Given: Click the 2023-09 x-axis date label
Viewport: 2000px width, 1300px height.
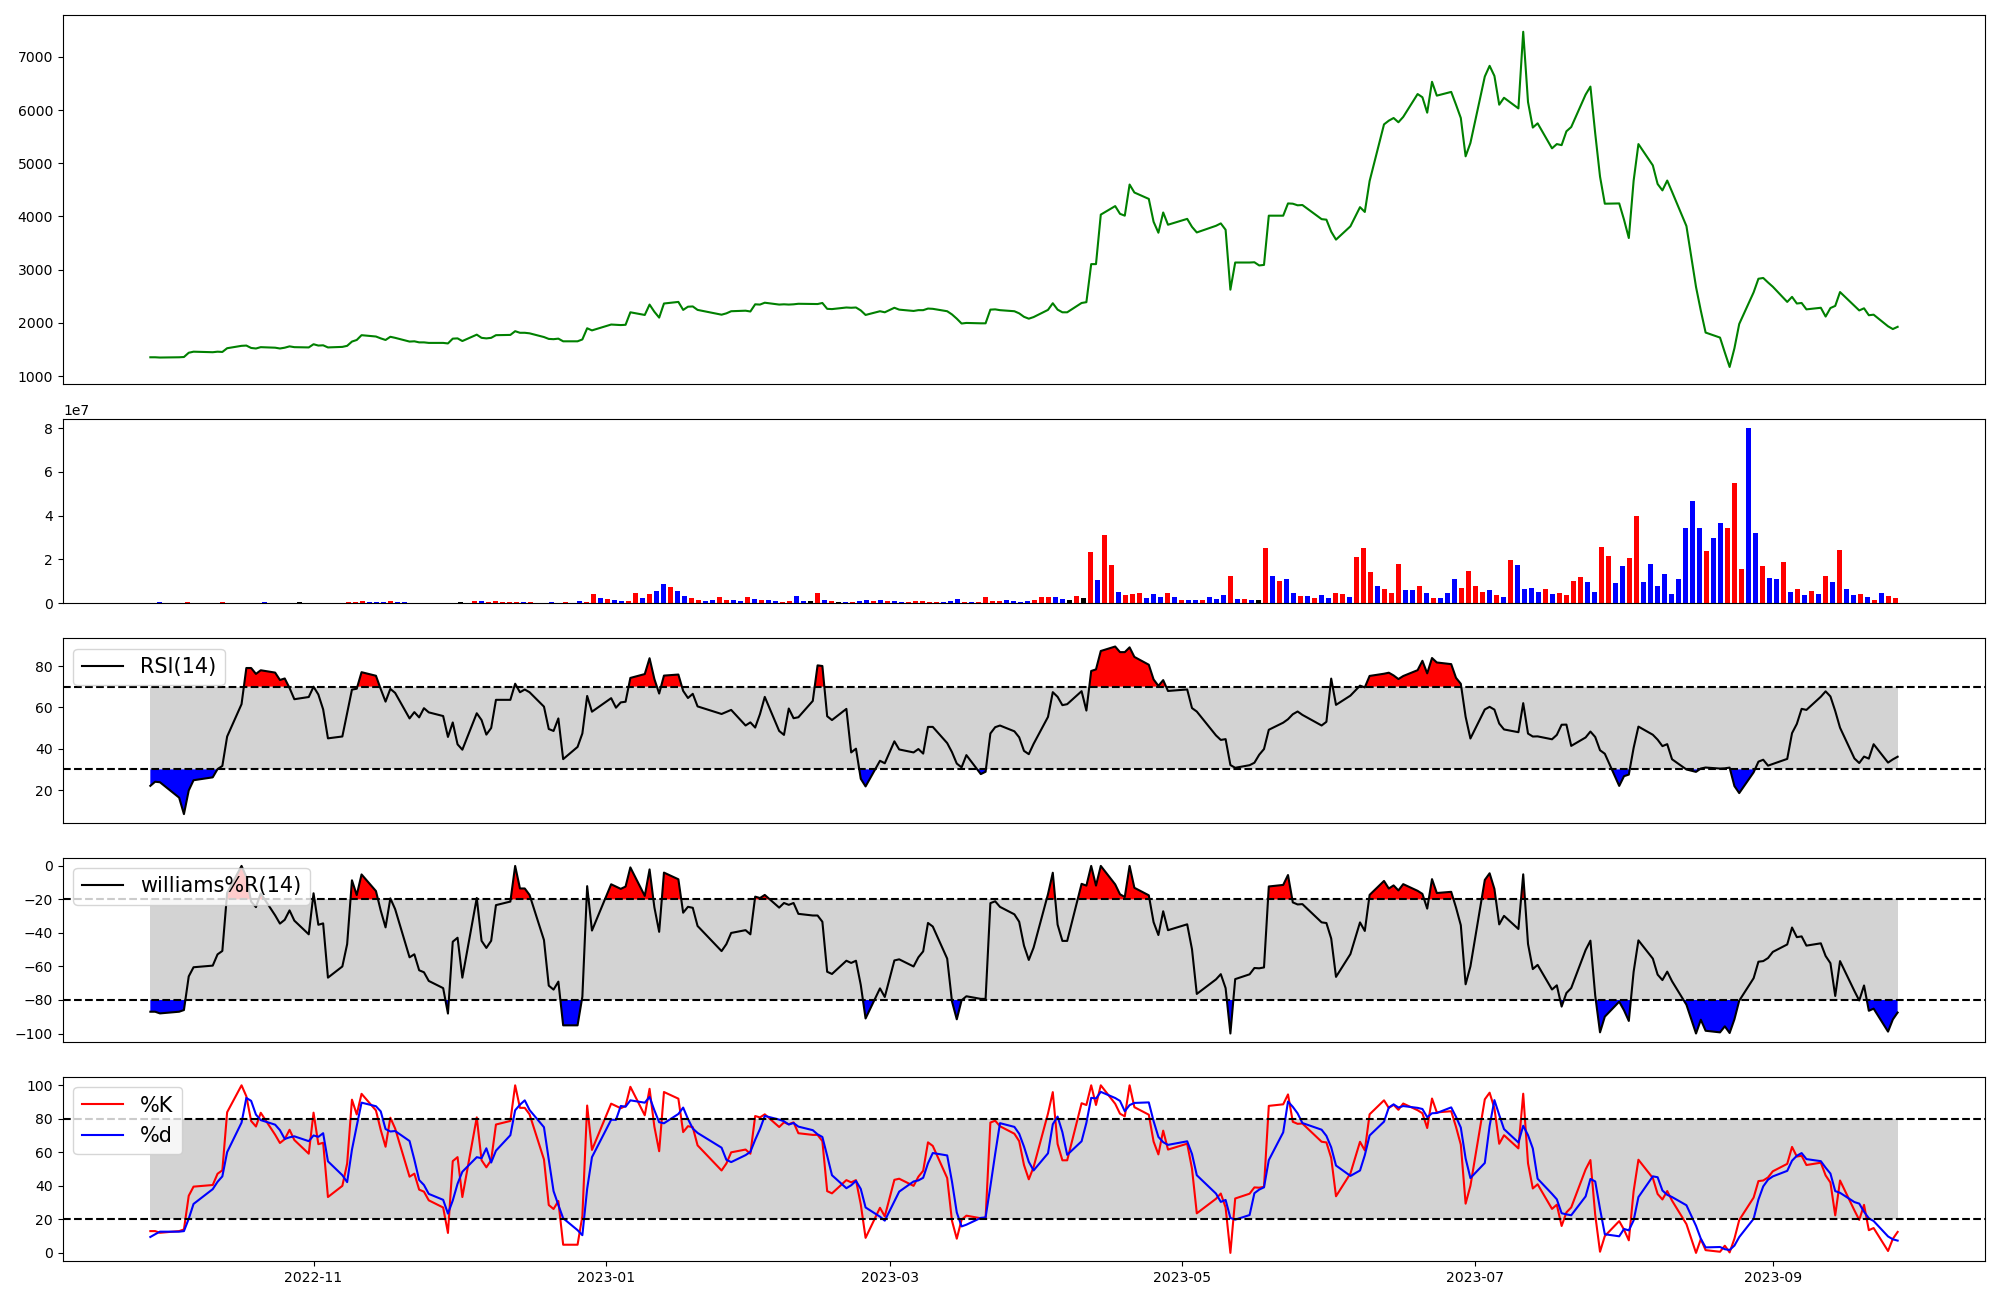Looking at the screenshot, I should tap(1773, 1277).
